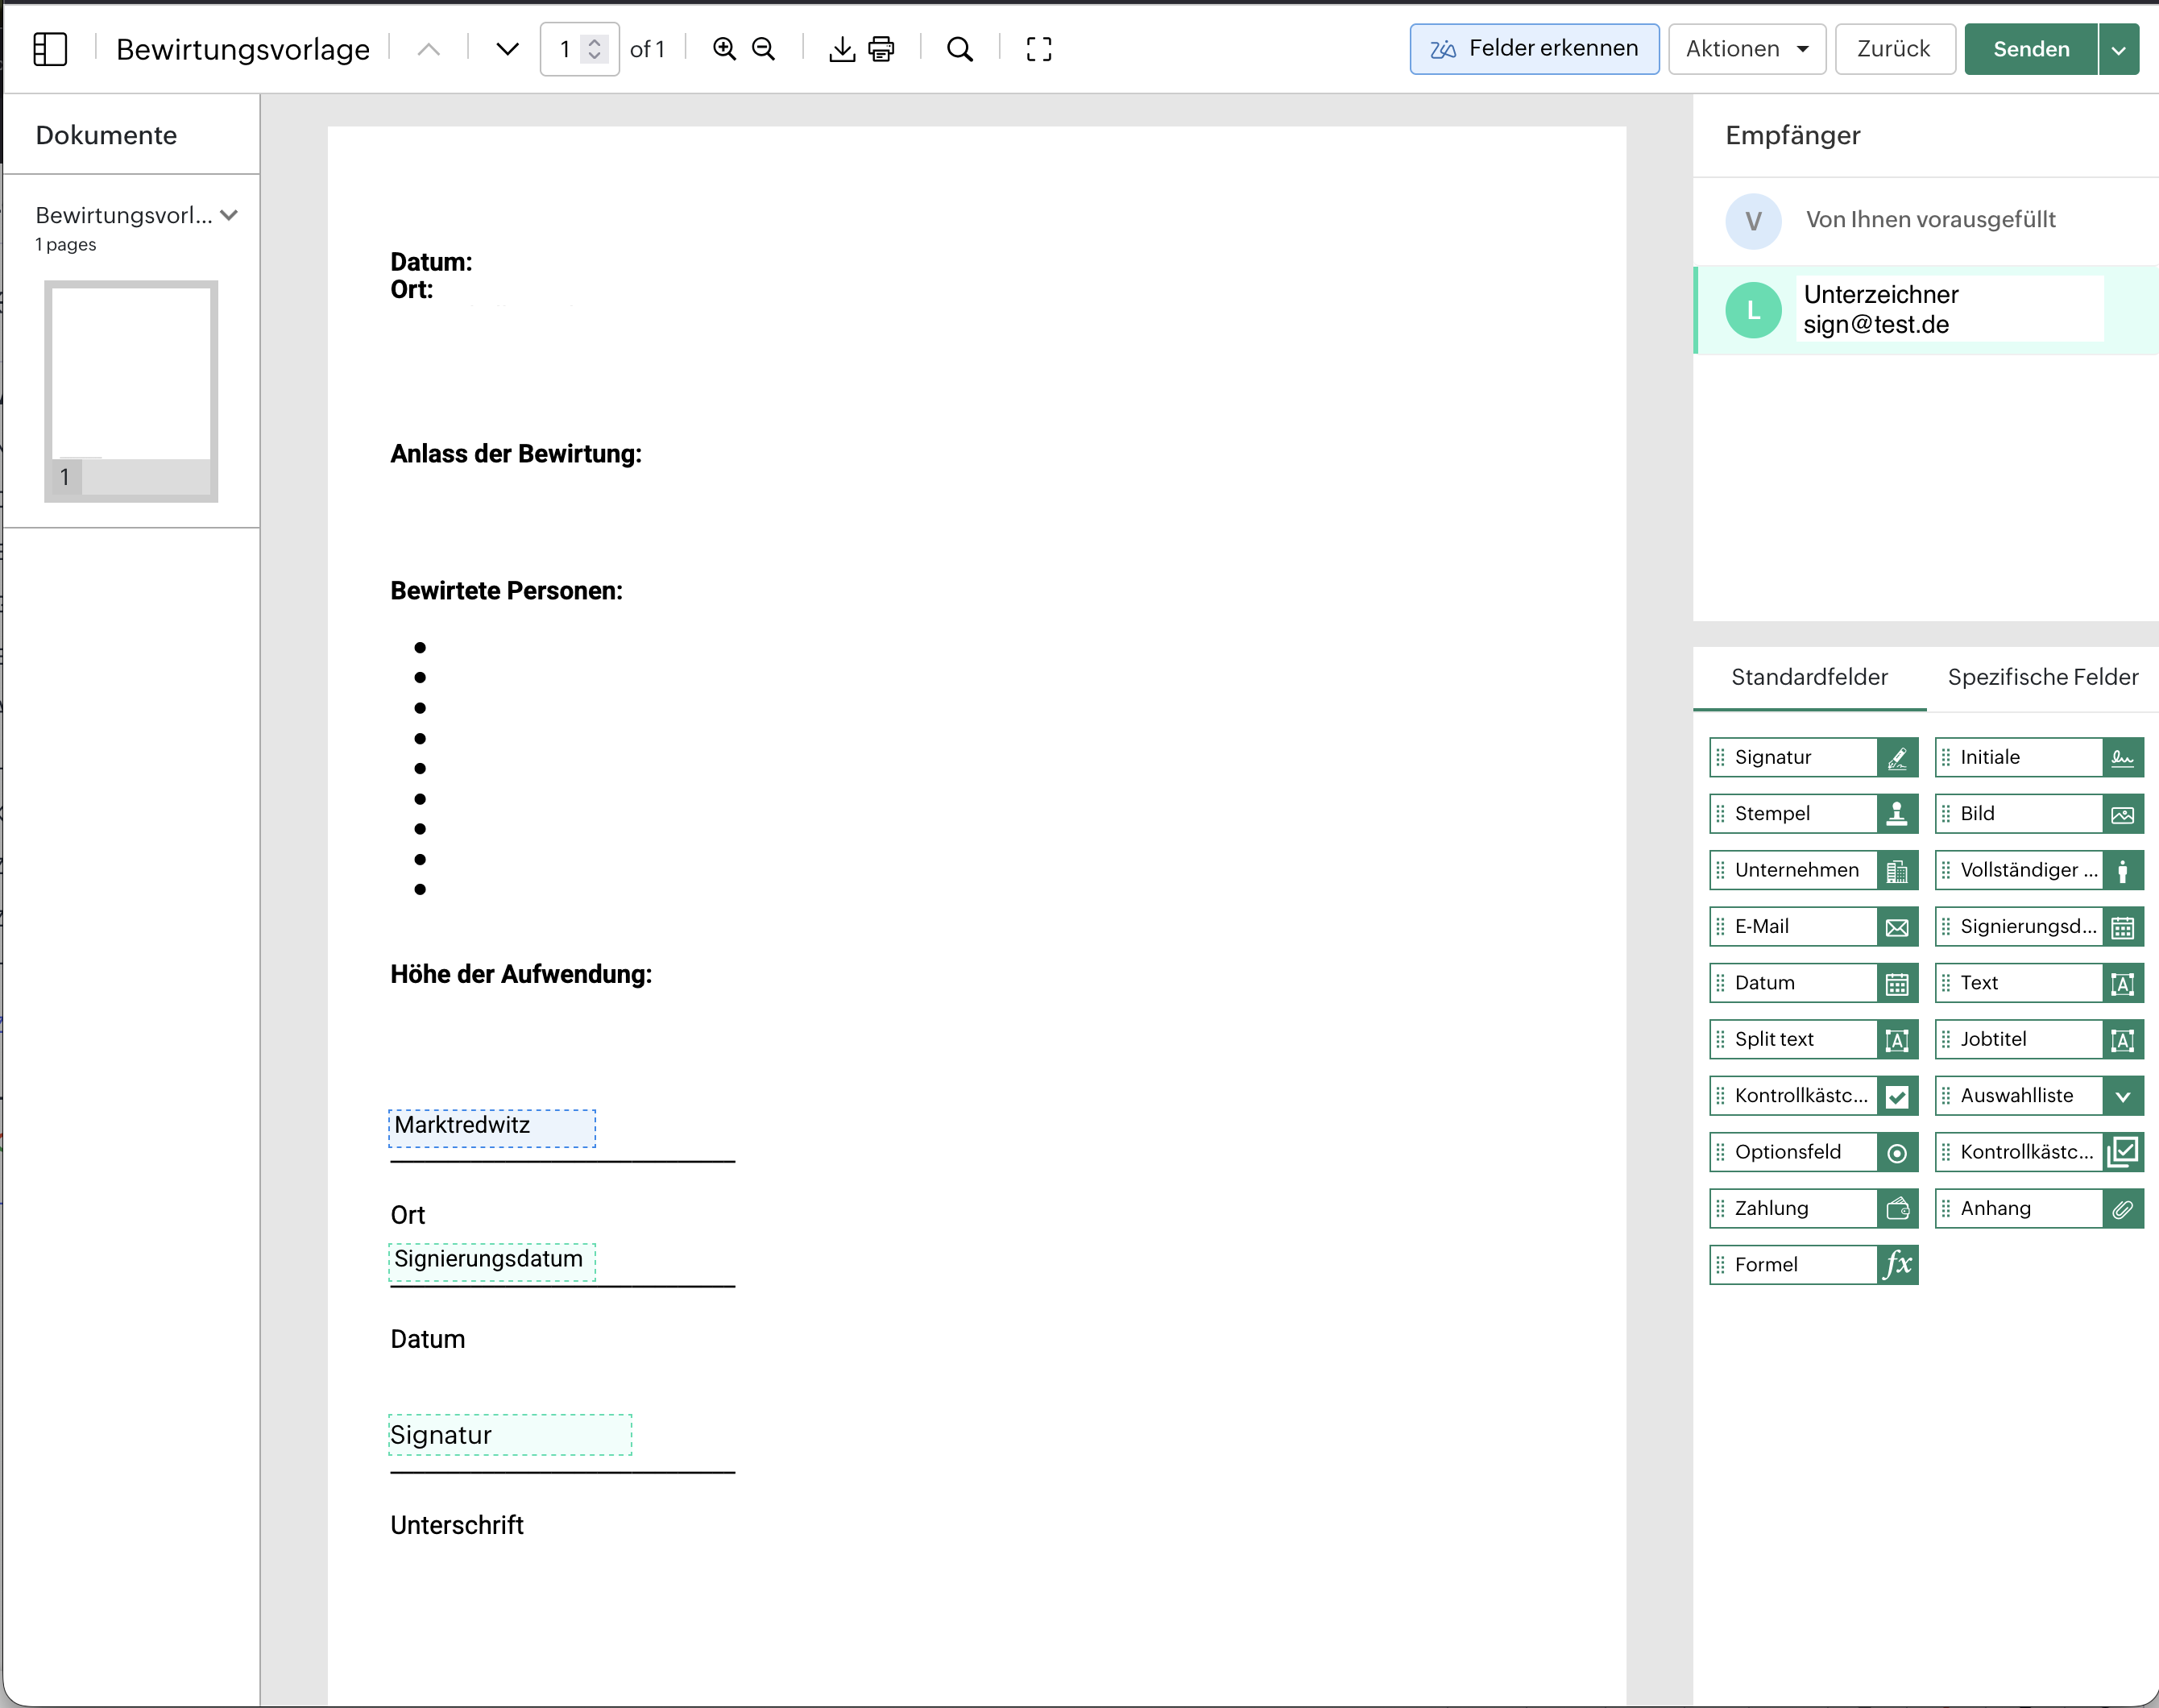Viewport: 2159px width, 1708px height.
Task: Select the Initiale field
Action: click(2039, 757)
